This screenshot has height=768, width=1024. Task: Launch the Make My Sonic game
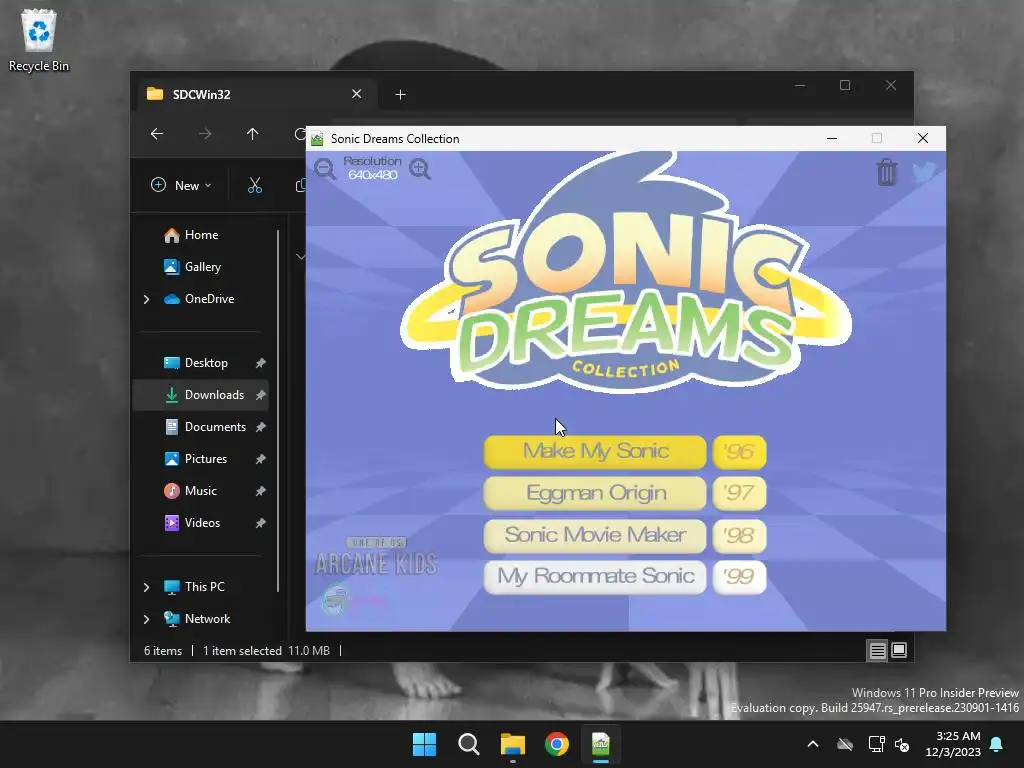595,452
